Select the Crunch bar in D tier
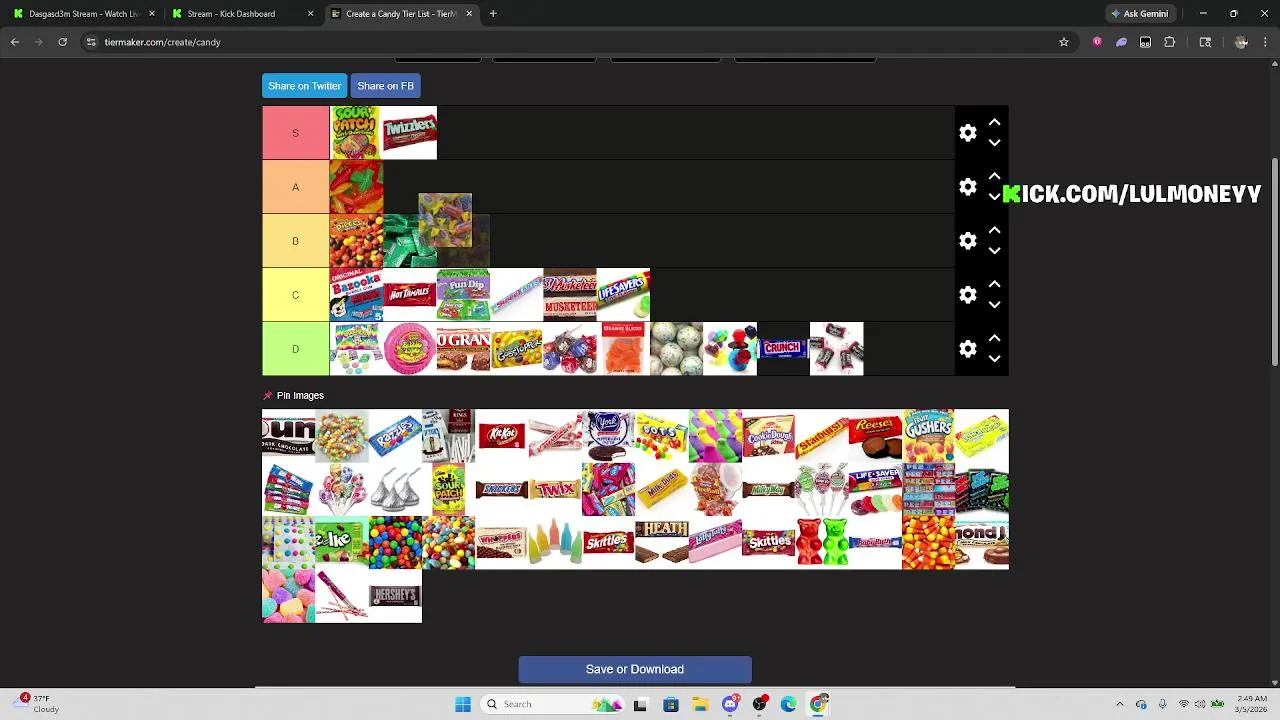The image size is (1280, 720). [x=783, y=349]
